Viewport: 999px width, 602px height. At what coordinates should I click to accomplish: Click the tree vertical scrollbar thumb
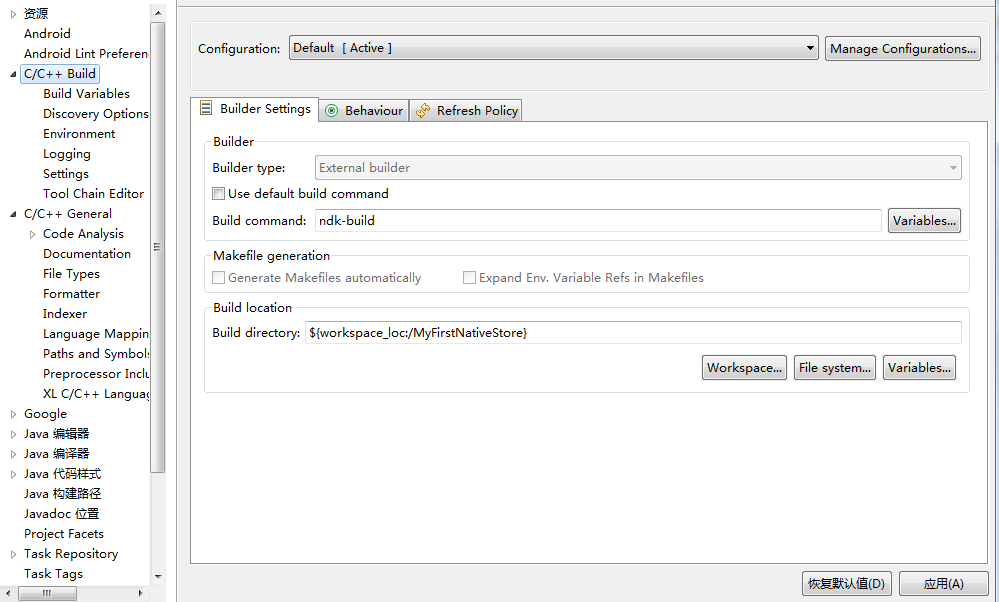pyautogui.click(x=157, y=247)
